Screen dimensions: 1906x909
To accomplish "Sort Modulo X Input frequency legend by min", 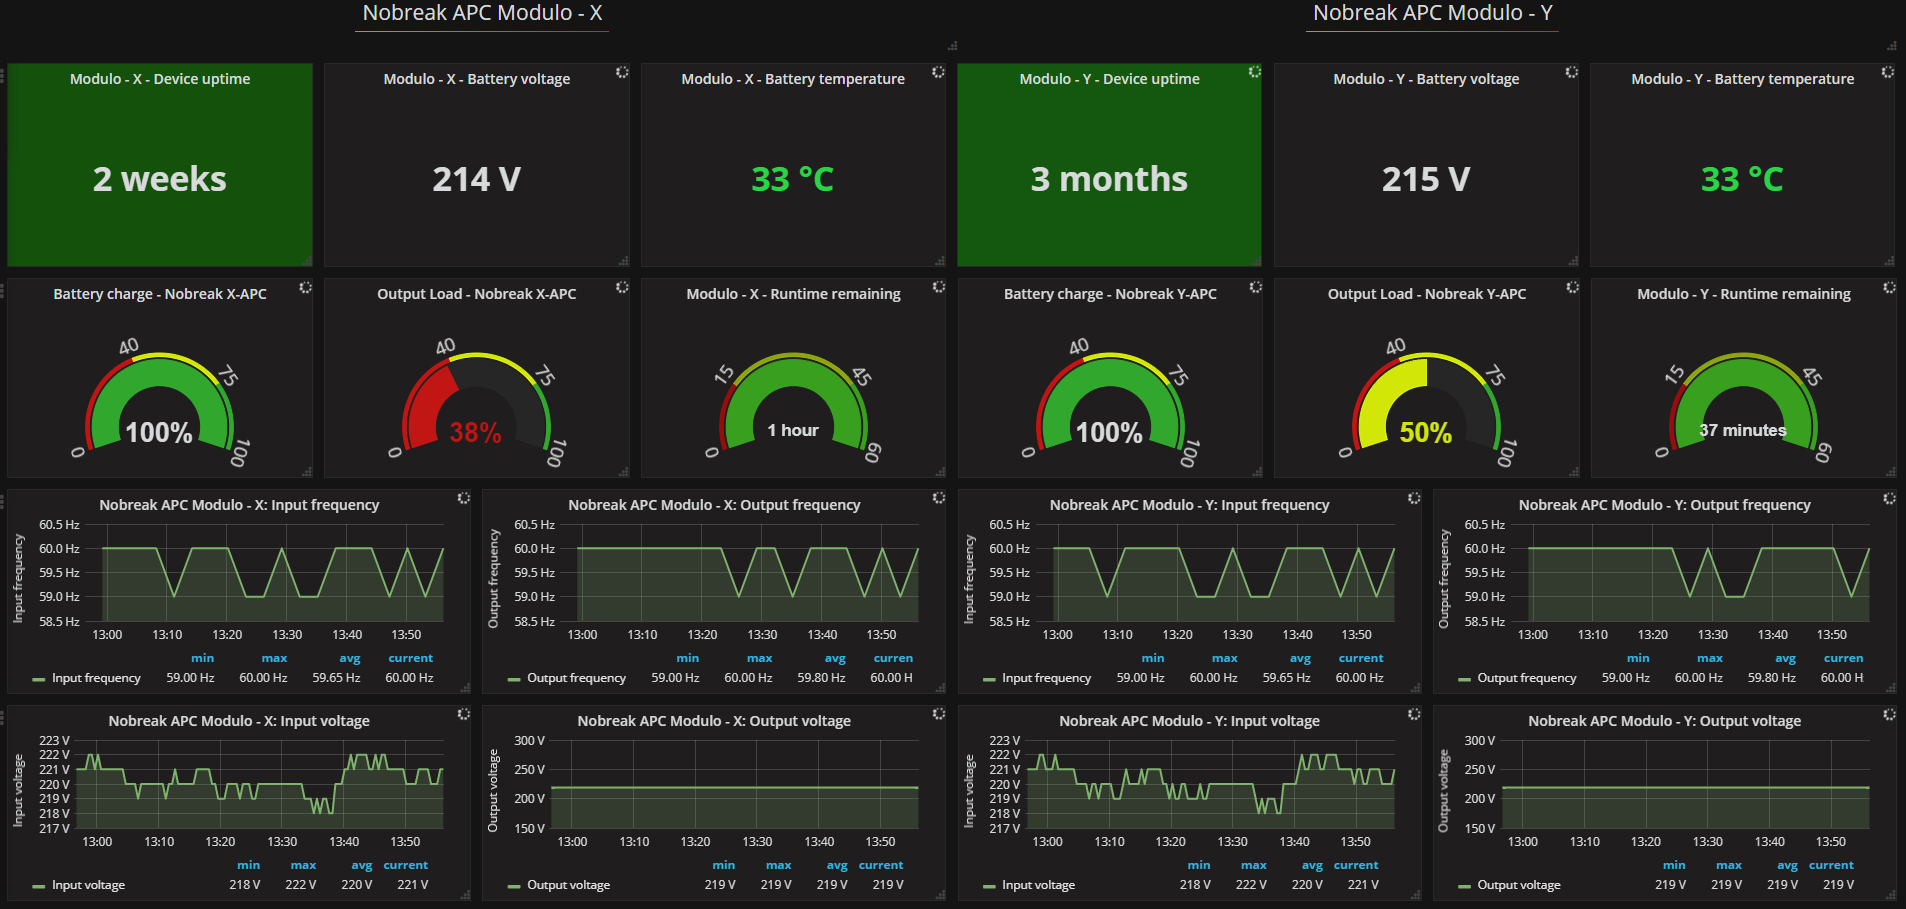I will [203, 658].
